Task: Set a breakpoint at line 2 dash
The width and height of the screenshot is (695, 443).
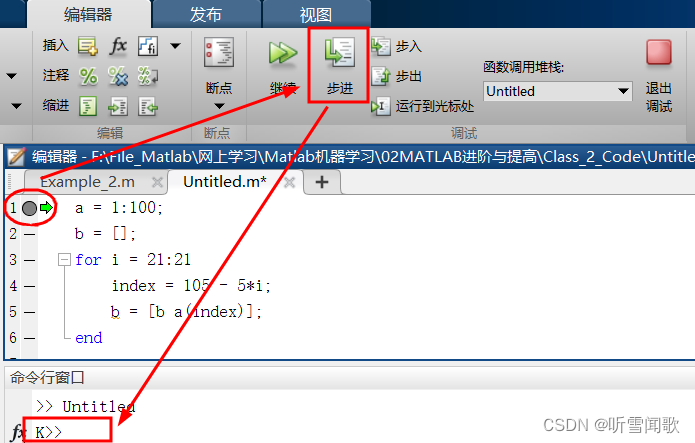Action: pyautogui.click(x=30, y=234)
